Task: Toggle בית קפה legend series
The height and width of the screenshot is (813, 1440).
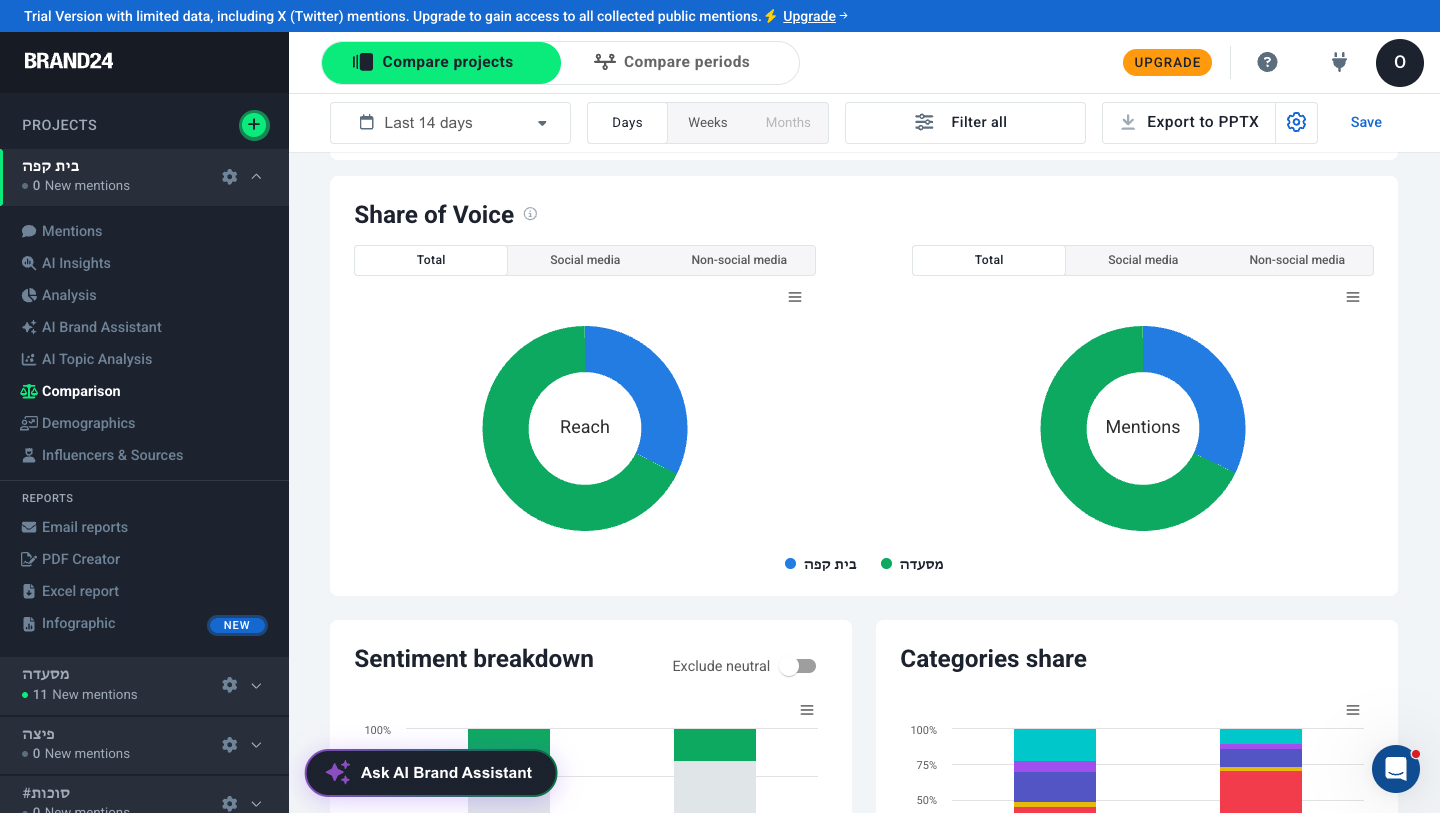Action: pos(821,564)
